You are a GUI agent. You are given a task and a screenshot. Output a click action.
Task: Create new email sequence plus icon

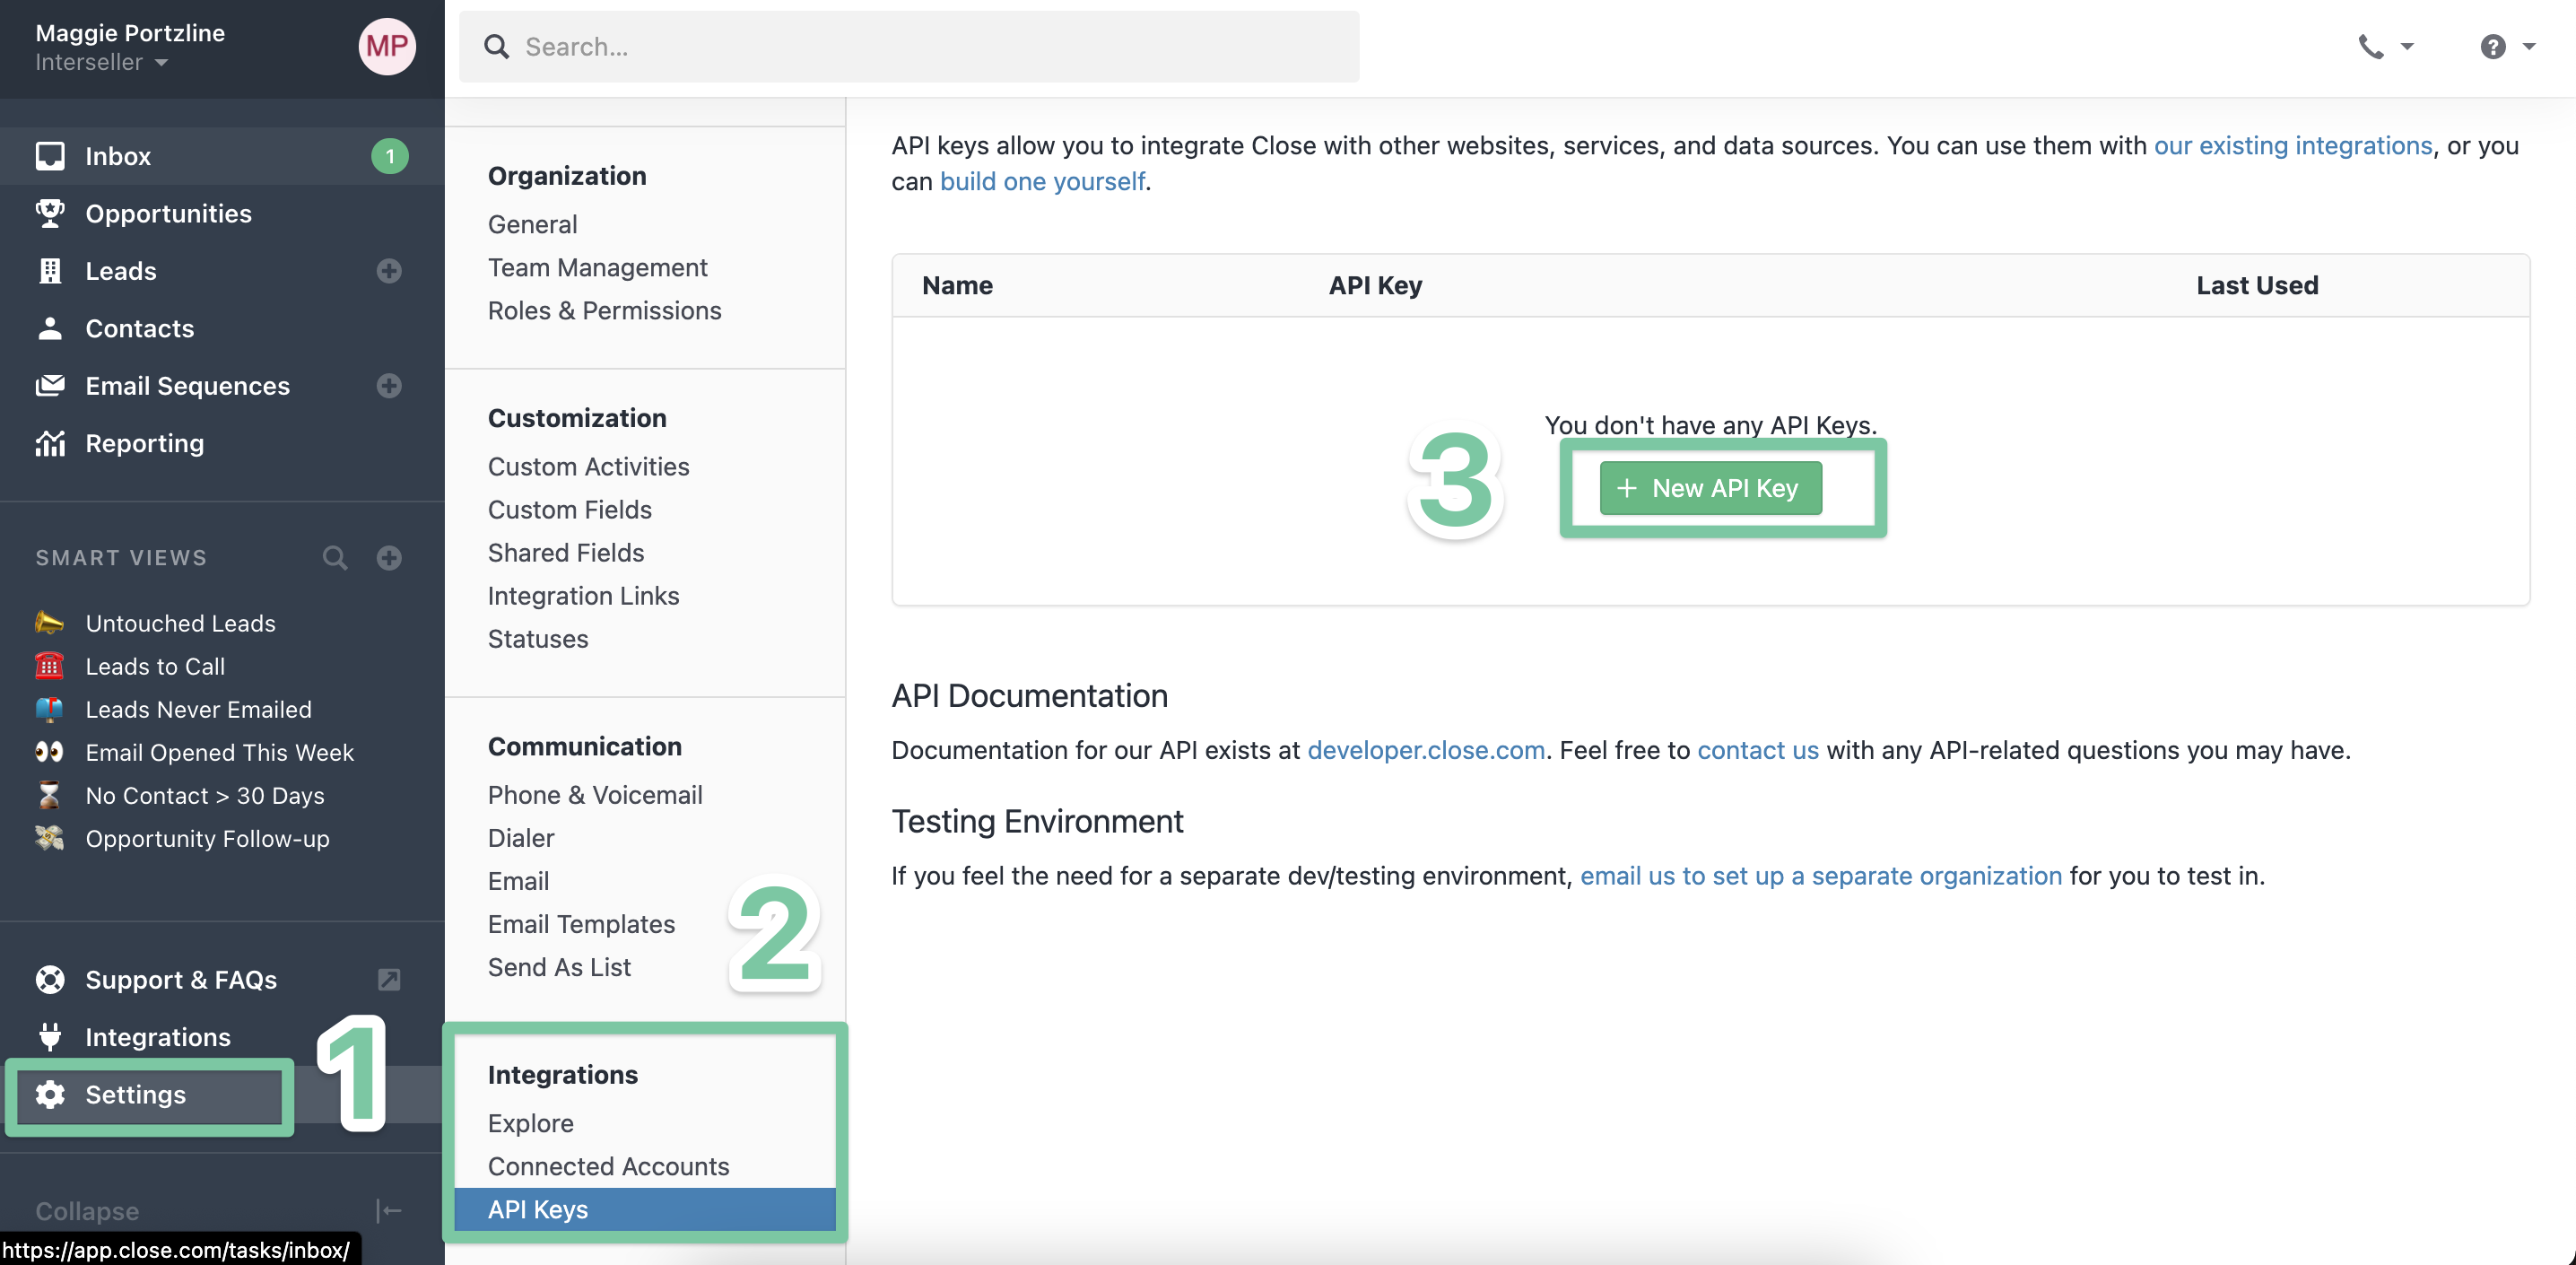tap(389, 386)
